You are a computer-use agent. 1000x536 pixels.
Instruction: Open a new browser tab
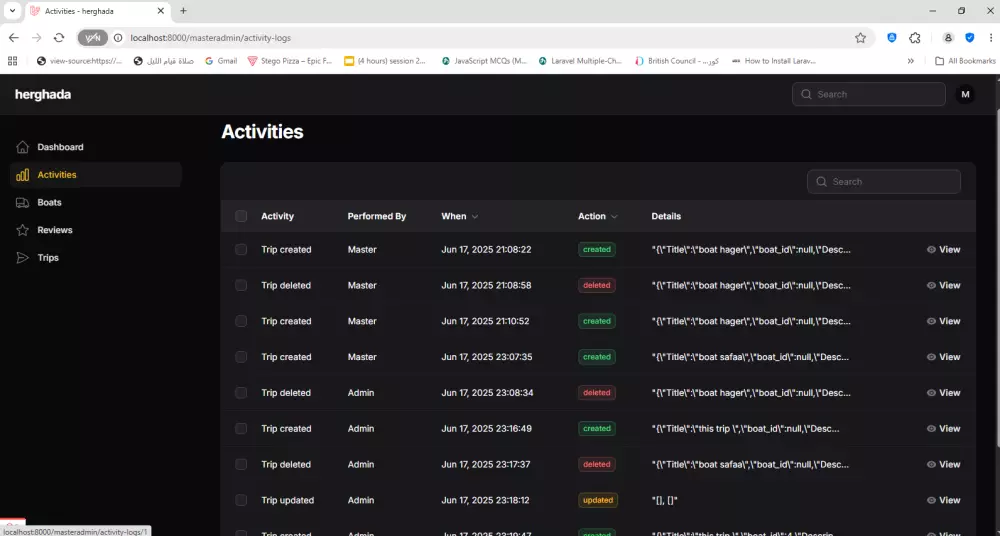point(183,11)
